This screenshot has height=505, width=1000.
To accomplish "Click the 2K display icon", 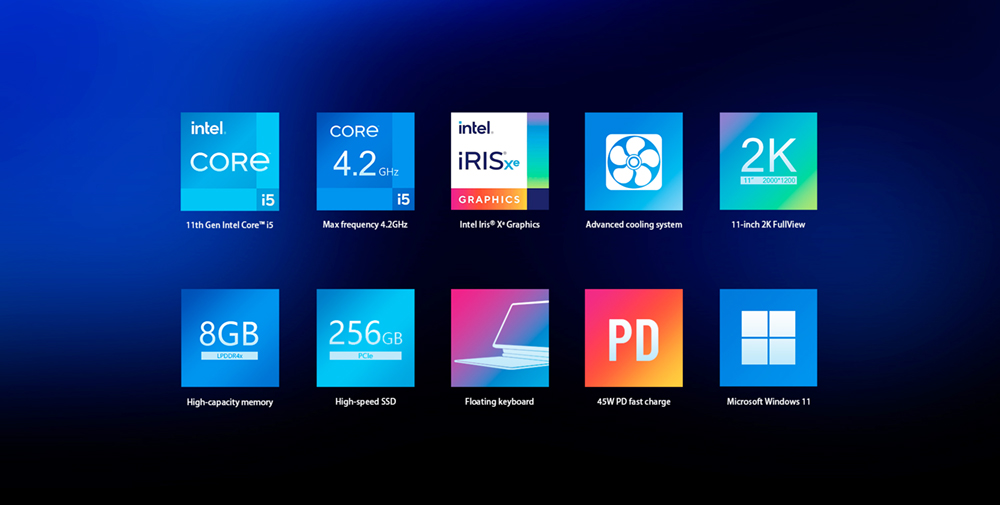I will (x=768, y=161).
